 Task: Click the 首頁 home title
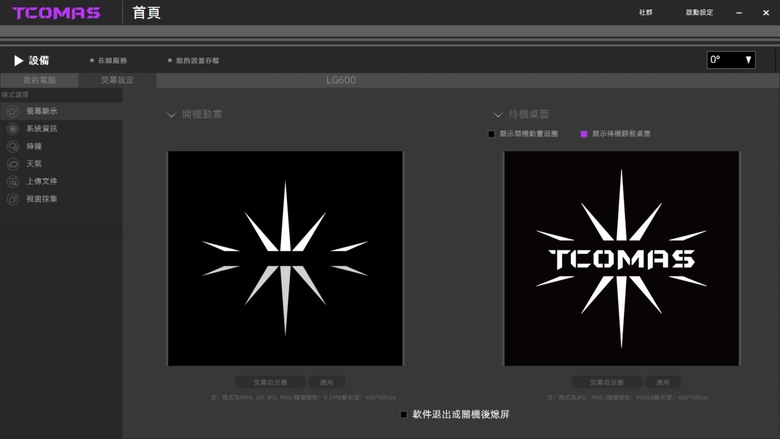(146, 13)
